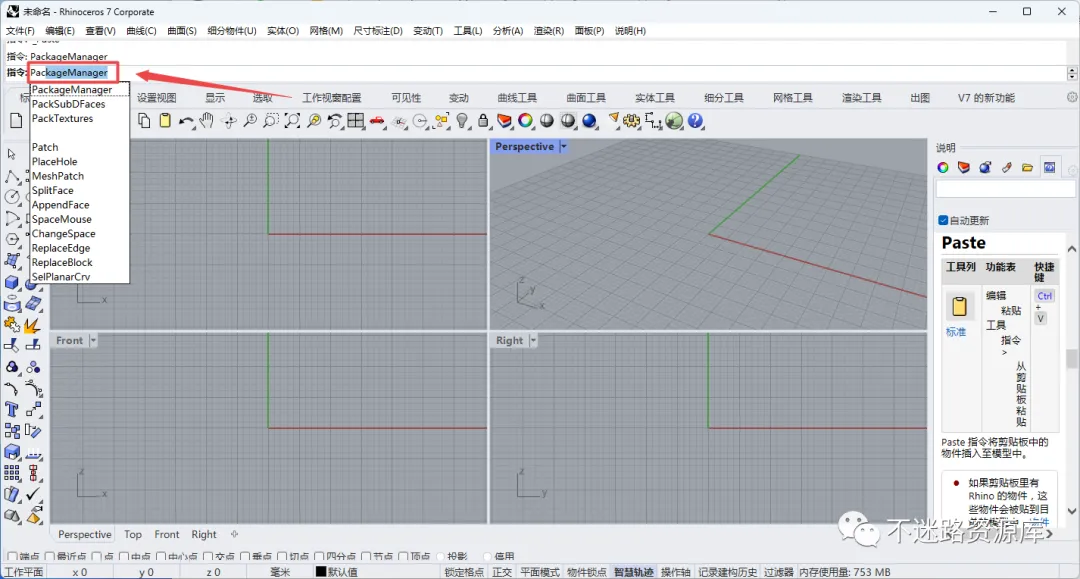Open the Perspective viewport dropdown arrow

click(563, 147)
